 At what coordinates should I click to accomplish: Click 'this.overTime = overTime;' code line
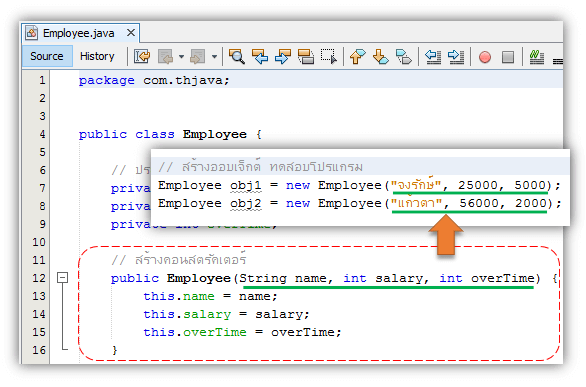(242, 332)
